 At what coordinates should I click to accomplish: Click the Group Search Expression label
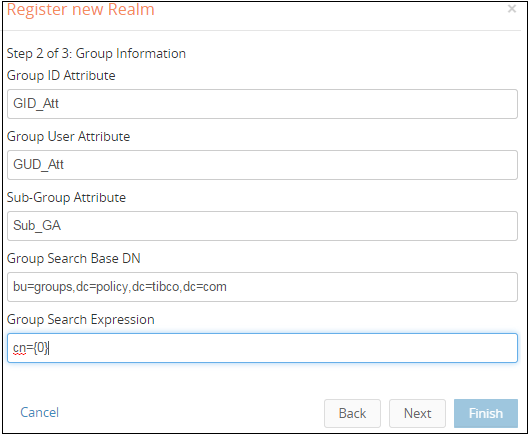pyautogui.click(x=80, y=319)
